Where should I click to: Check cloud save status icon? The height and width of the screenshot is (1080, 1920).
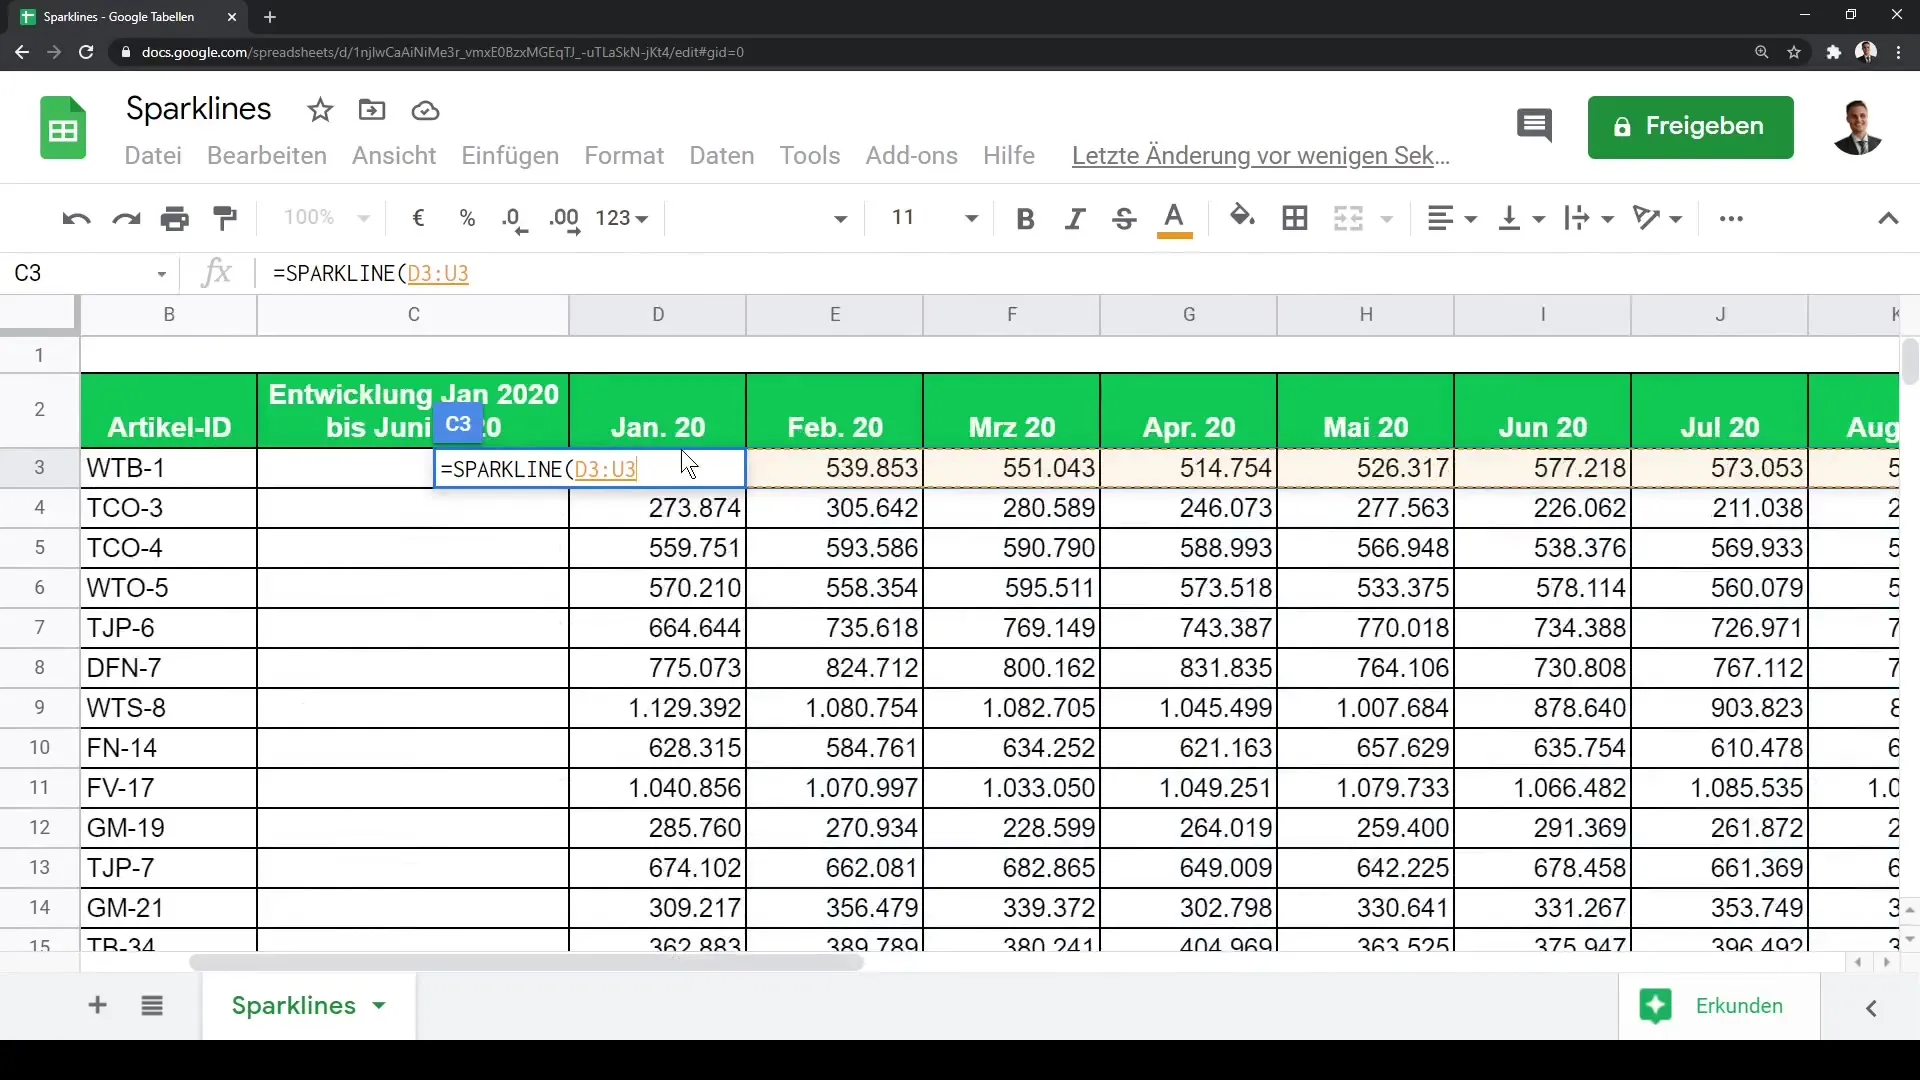(x=425, y=111)
